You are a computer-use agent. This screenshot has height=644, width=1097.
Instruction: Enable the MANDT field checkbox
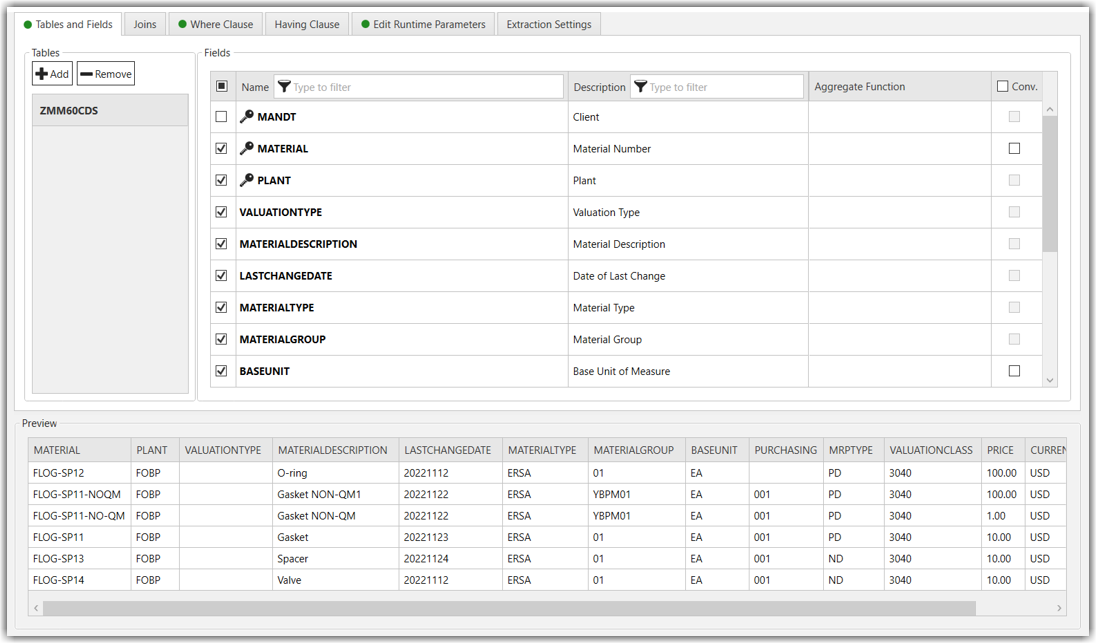pyautogui.click(x=221, y=116)
